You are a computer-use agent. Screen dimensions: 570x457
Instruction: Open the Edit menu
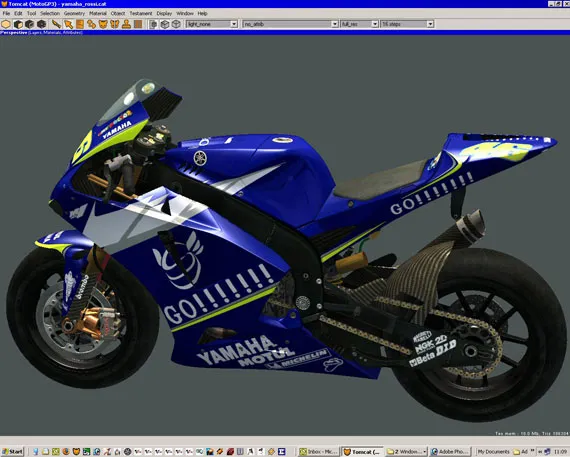(18, 13)
